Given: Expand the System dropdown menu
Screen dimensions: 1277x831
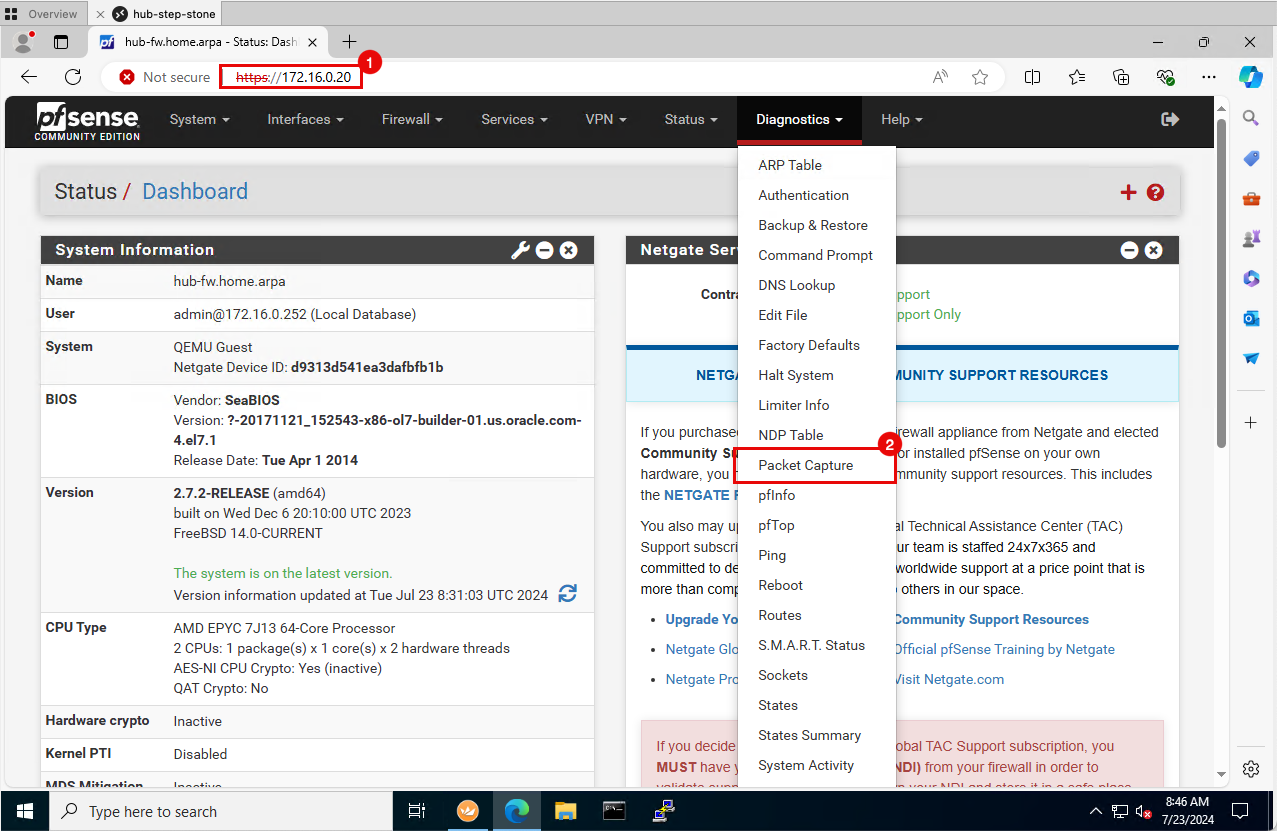Looking at the screenshot, I should pos(199,119).
